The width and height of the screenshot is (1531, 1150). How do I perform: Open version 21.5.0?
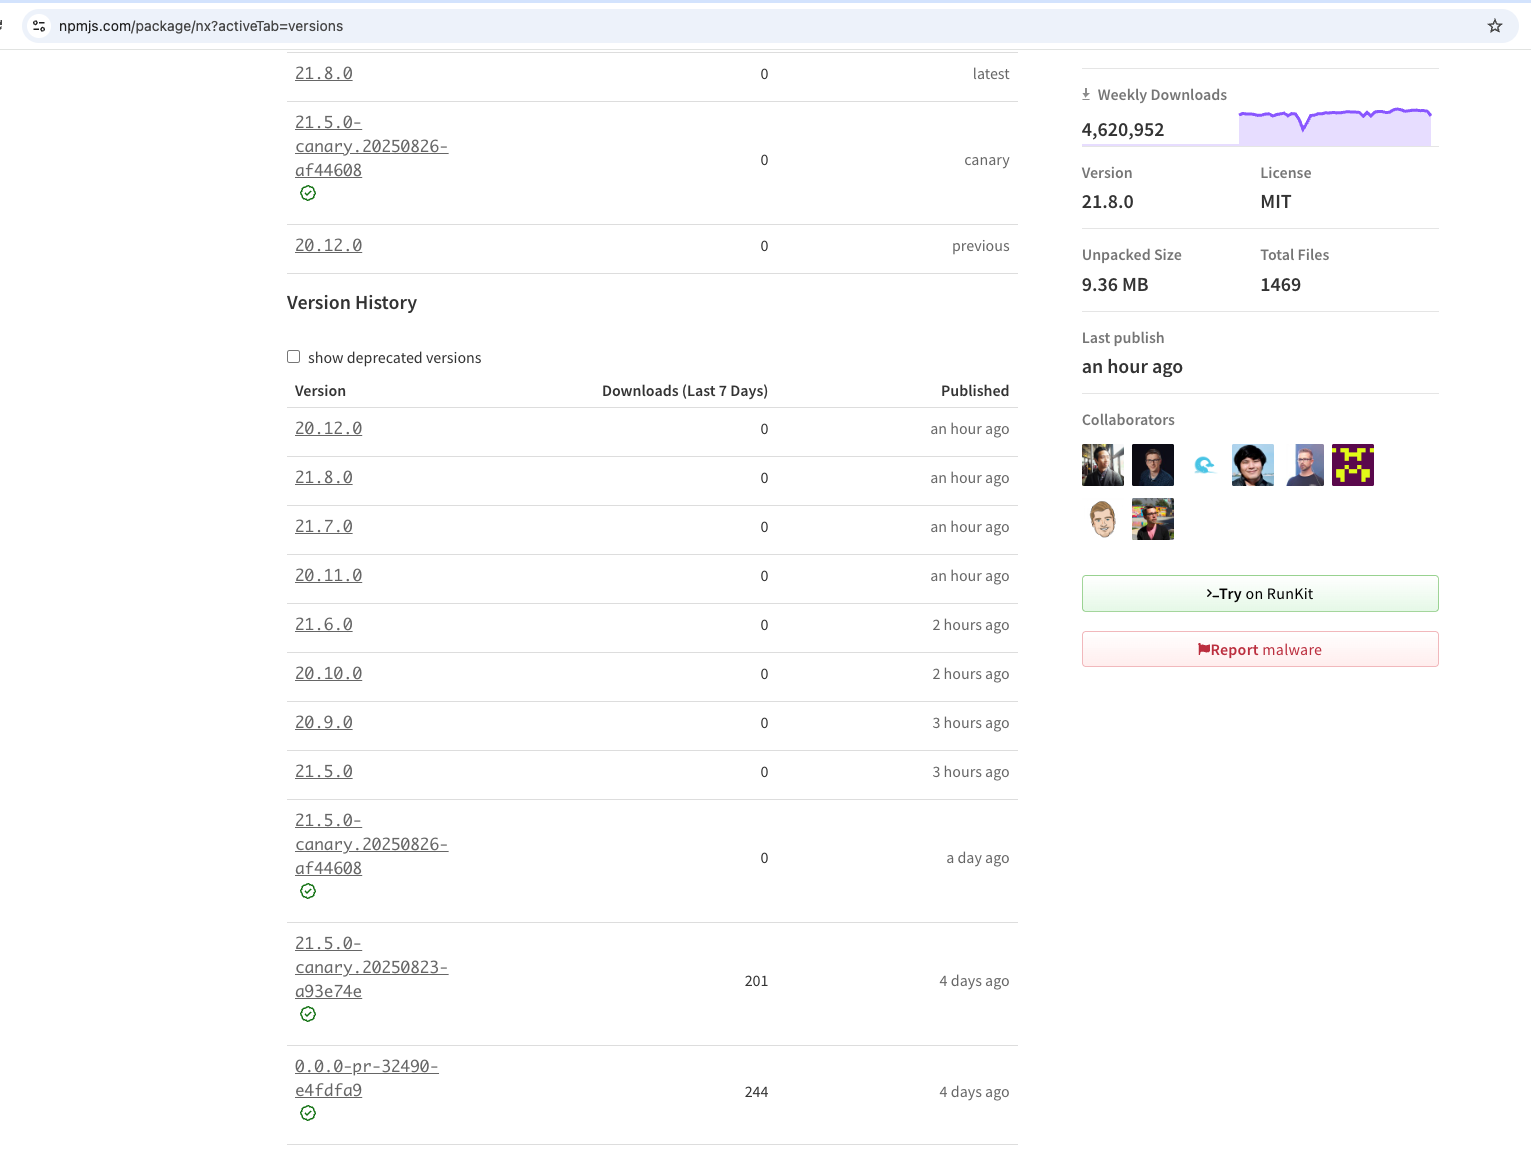[323, 771]
